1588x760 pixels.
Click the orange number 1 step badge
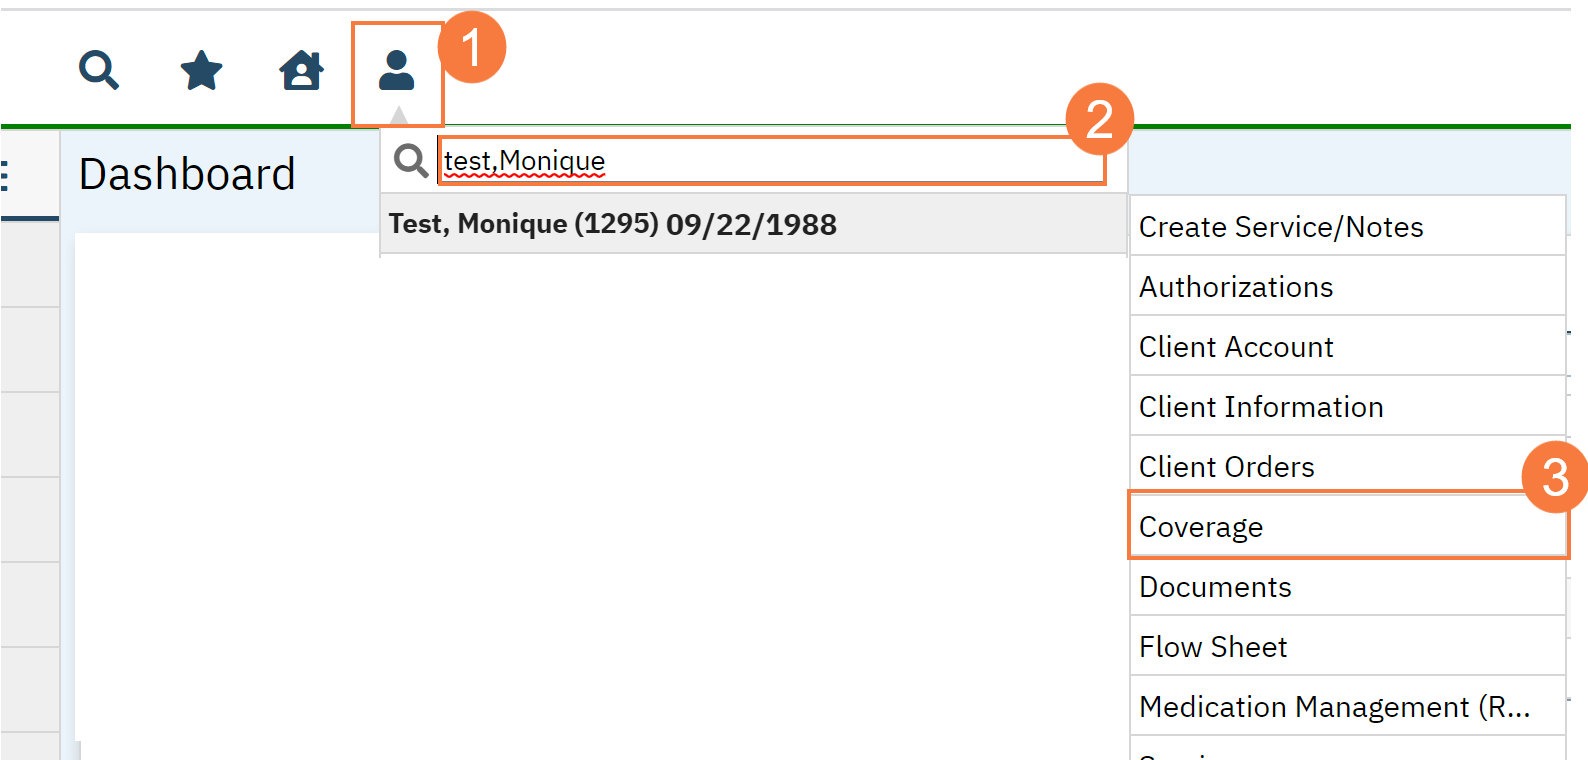[472, 47]
